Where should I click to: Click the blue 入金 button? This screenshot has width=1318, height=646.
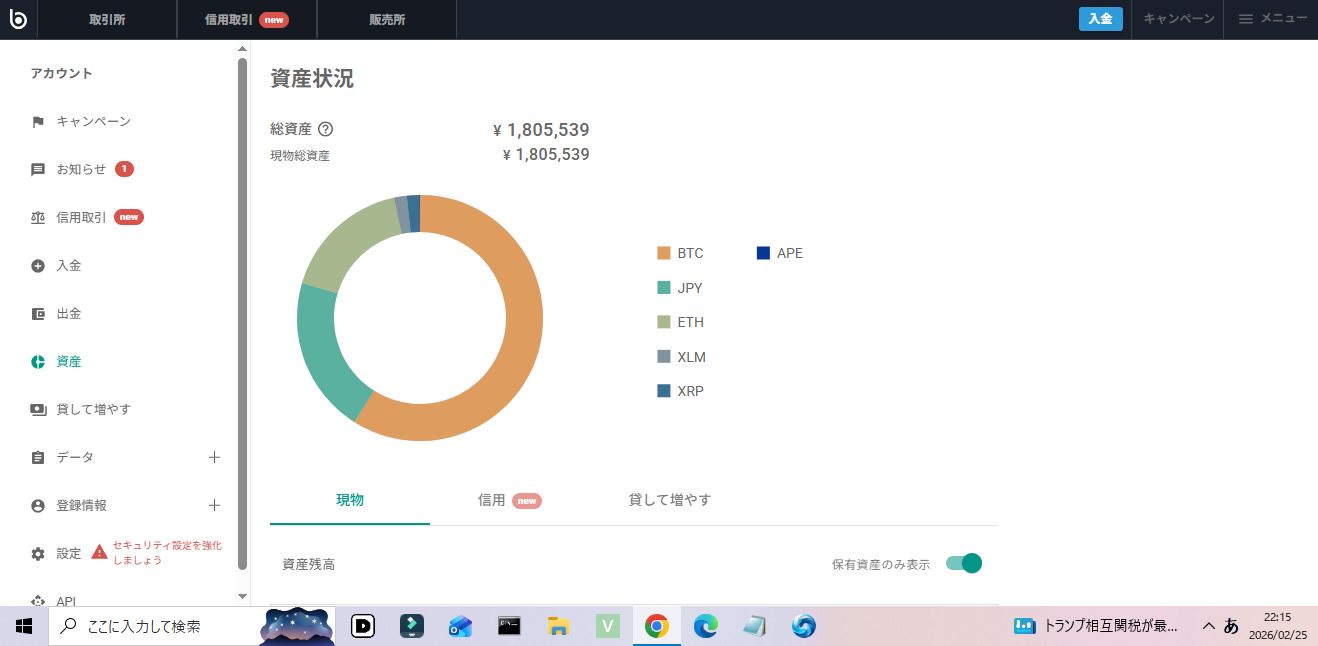pos(1100,19)
